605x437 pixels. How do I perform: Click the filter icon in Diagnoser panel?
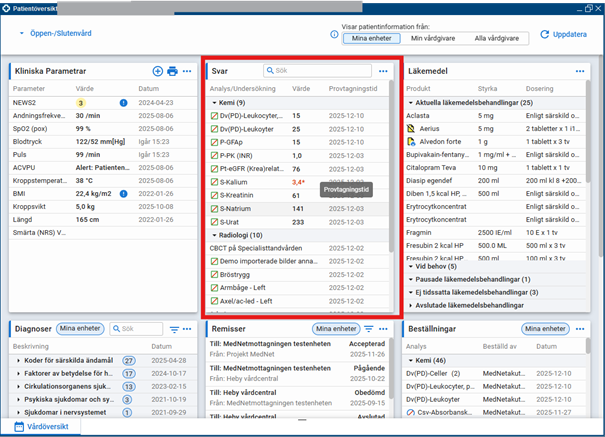[x=174, y=329]
